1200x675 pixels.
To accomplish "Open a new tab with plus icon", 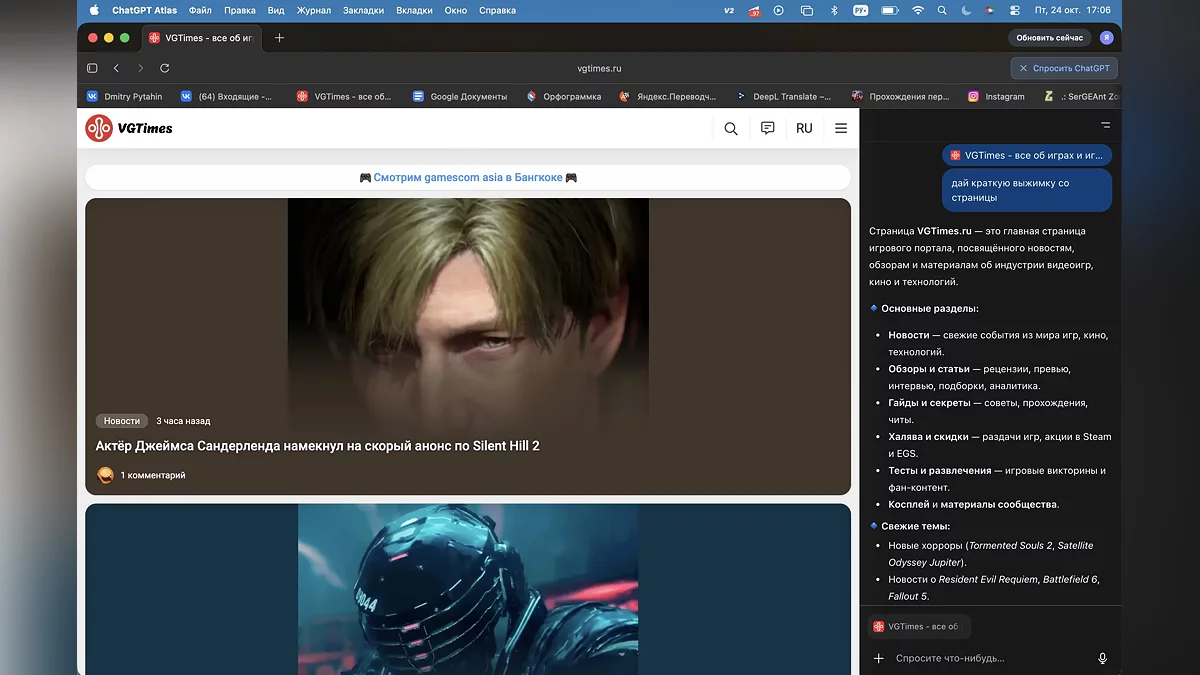I will [x=279, y=38].
